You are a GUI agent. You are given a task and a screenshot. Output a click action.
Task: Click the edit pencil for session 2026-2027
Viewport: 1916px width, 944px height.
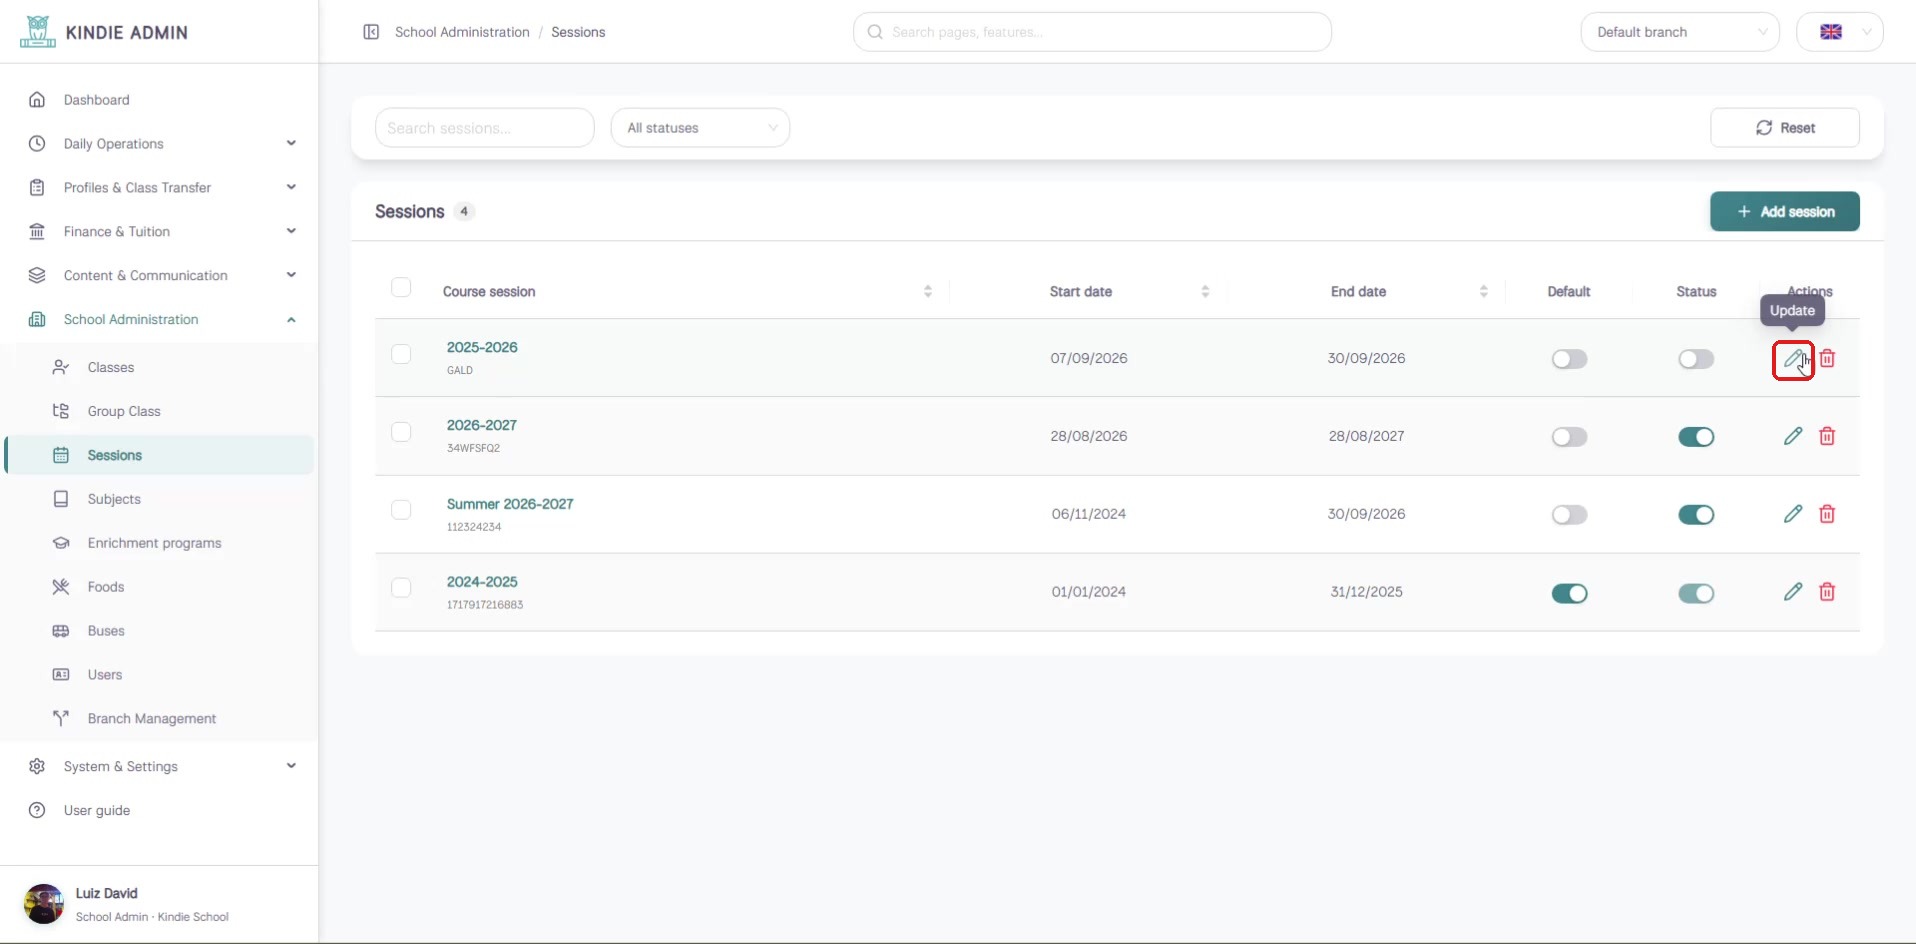coord(1793,436)
